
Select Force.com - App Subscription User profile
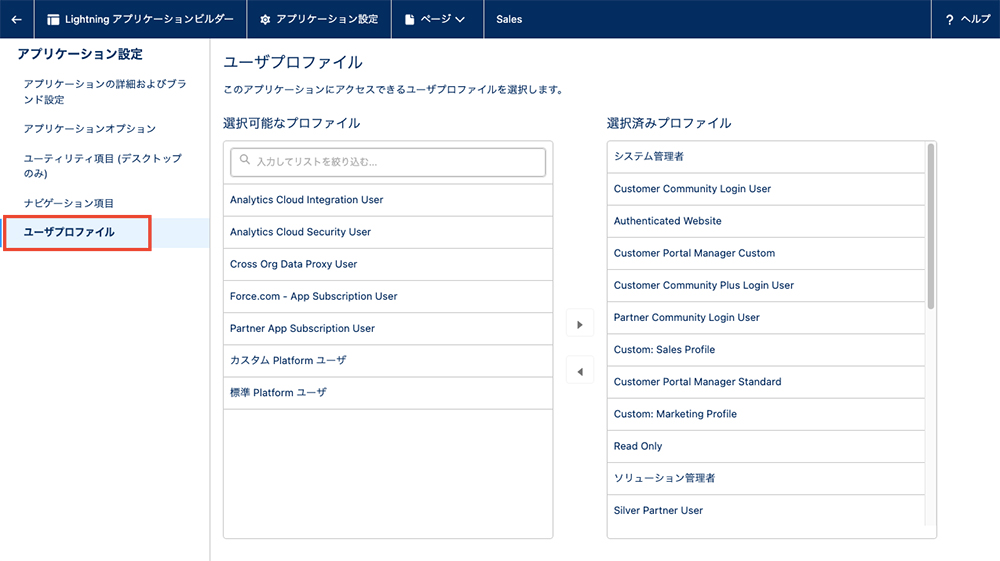click(388, 296)
